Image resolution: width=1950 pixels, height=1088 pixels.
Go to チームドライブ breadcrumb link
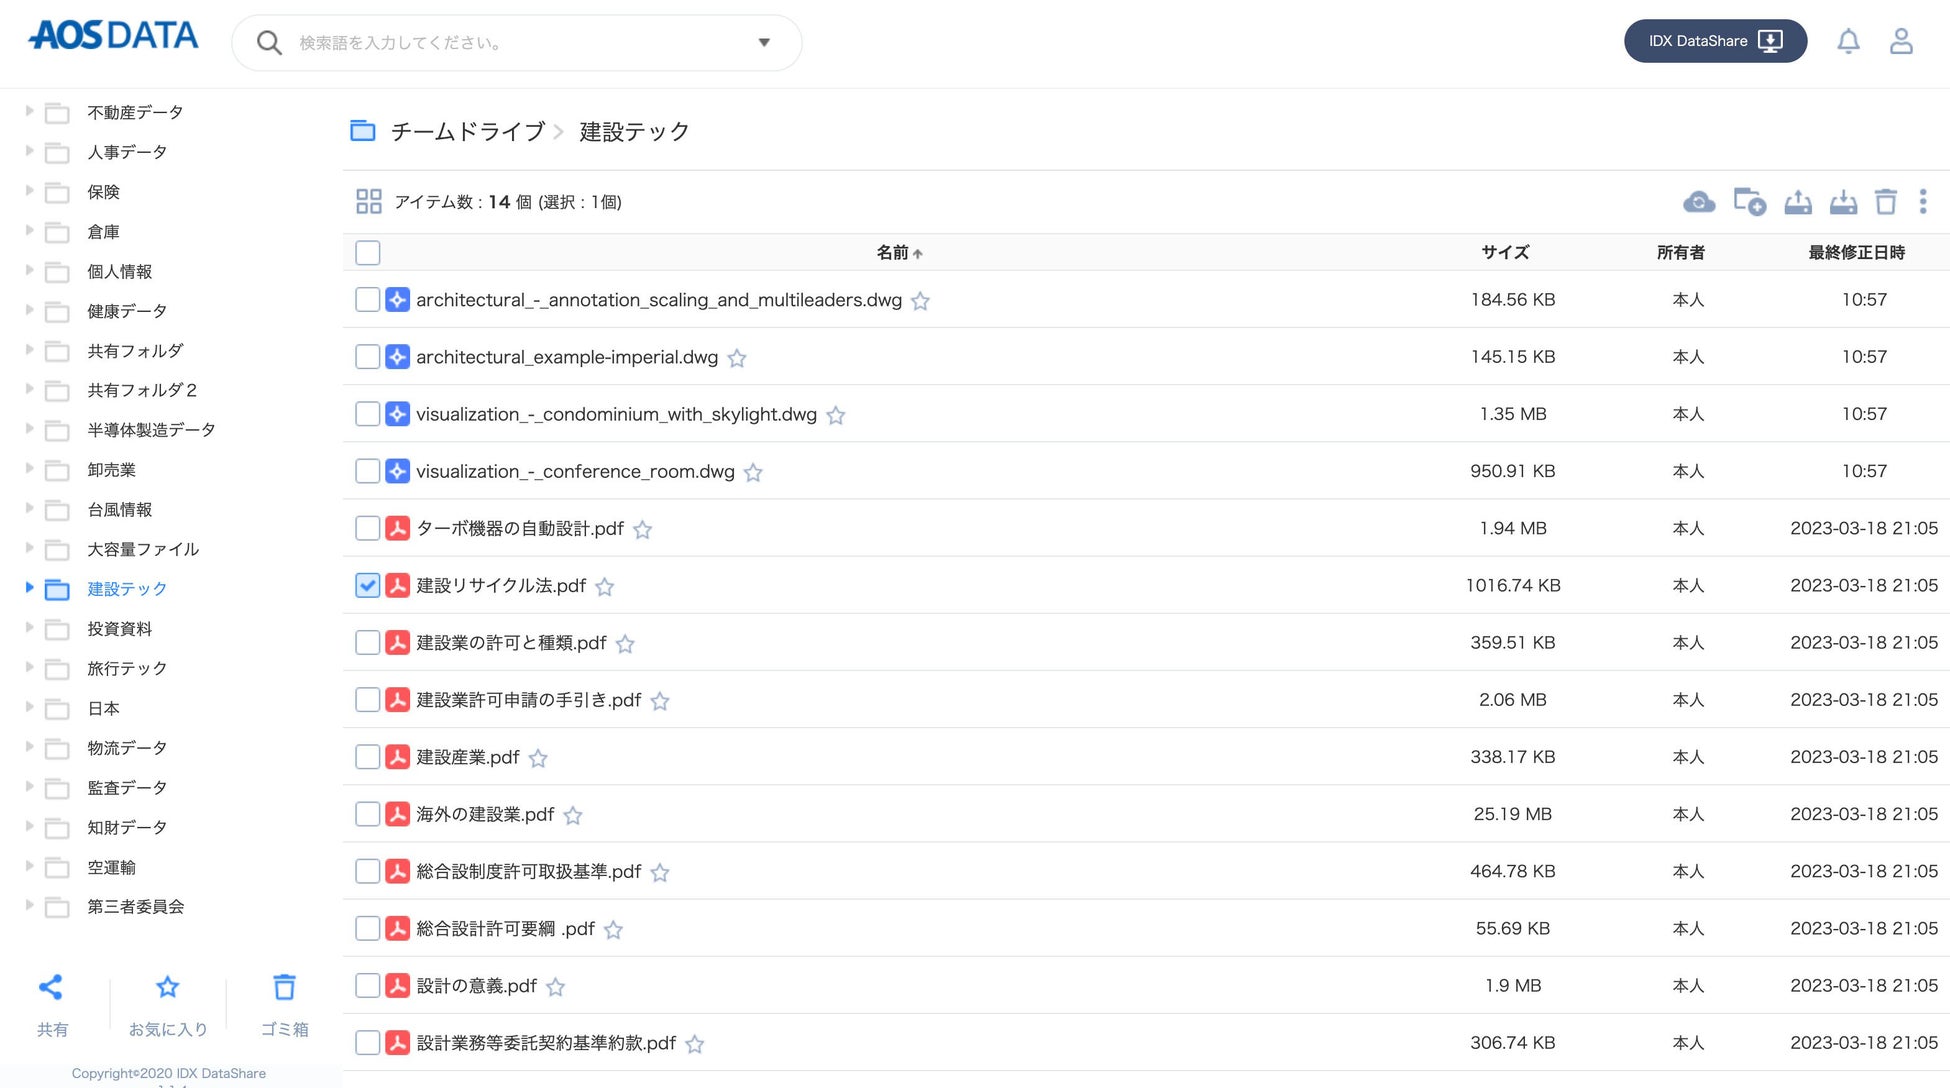pyautogui.click(x=467, y=132)
